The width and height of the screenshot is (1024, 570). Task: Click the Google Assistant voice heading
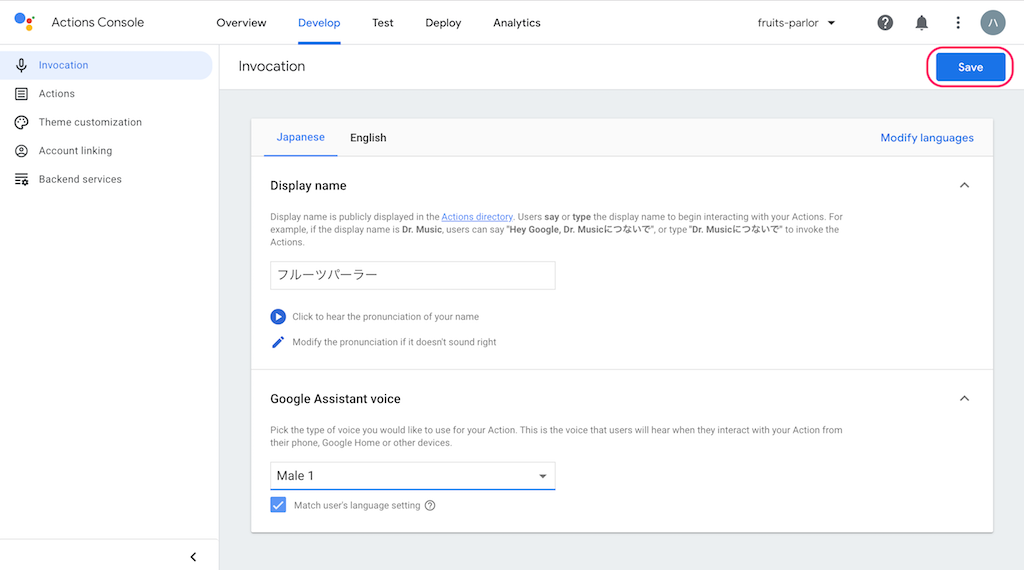pyautogui.click(x=336, y=399)
